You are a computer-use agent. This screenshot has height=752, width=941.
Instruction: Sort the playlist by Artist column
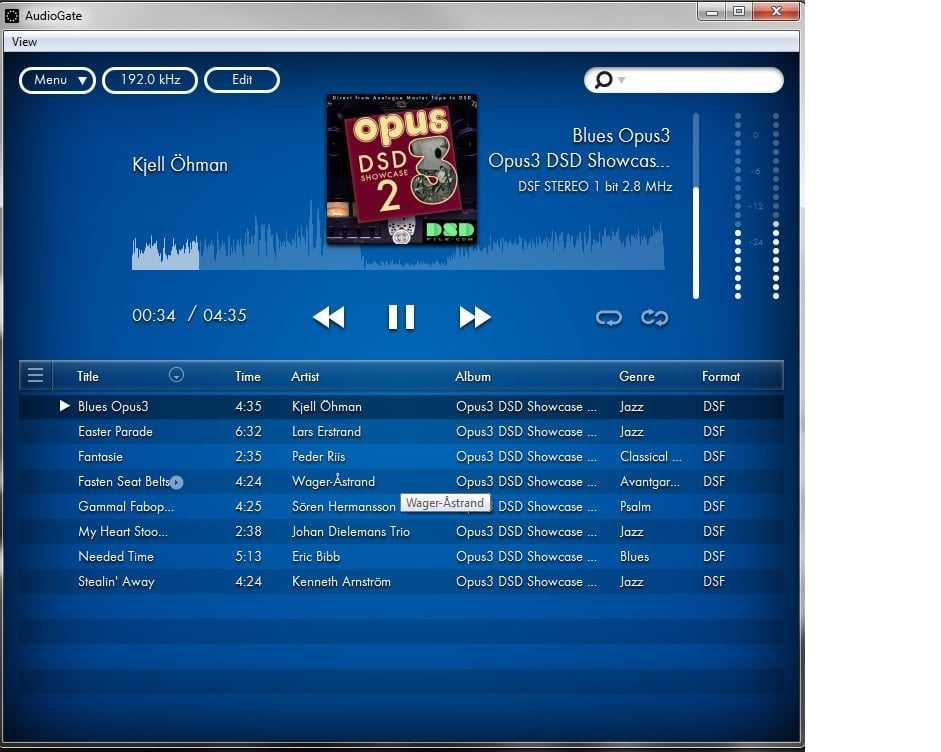(305, 376)
